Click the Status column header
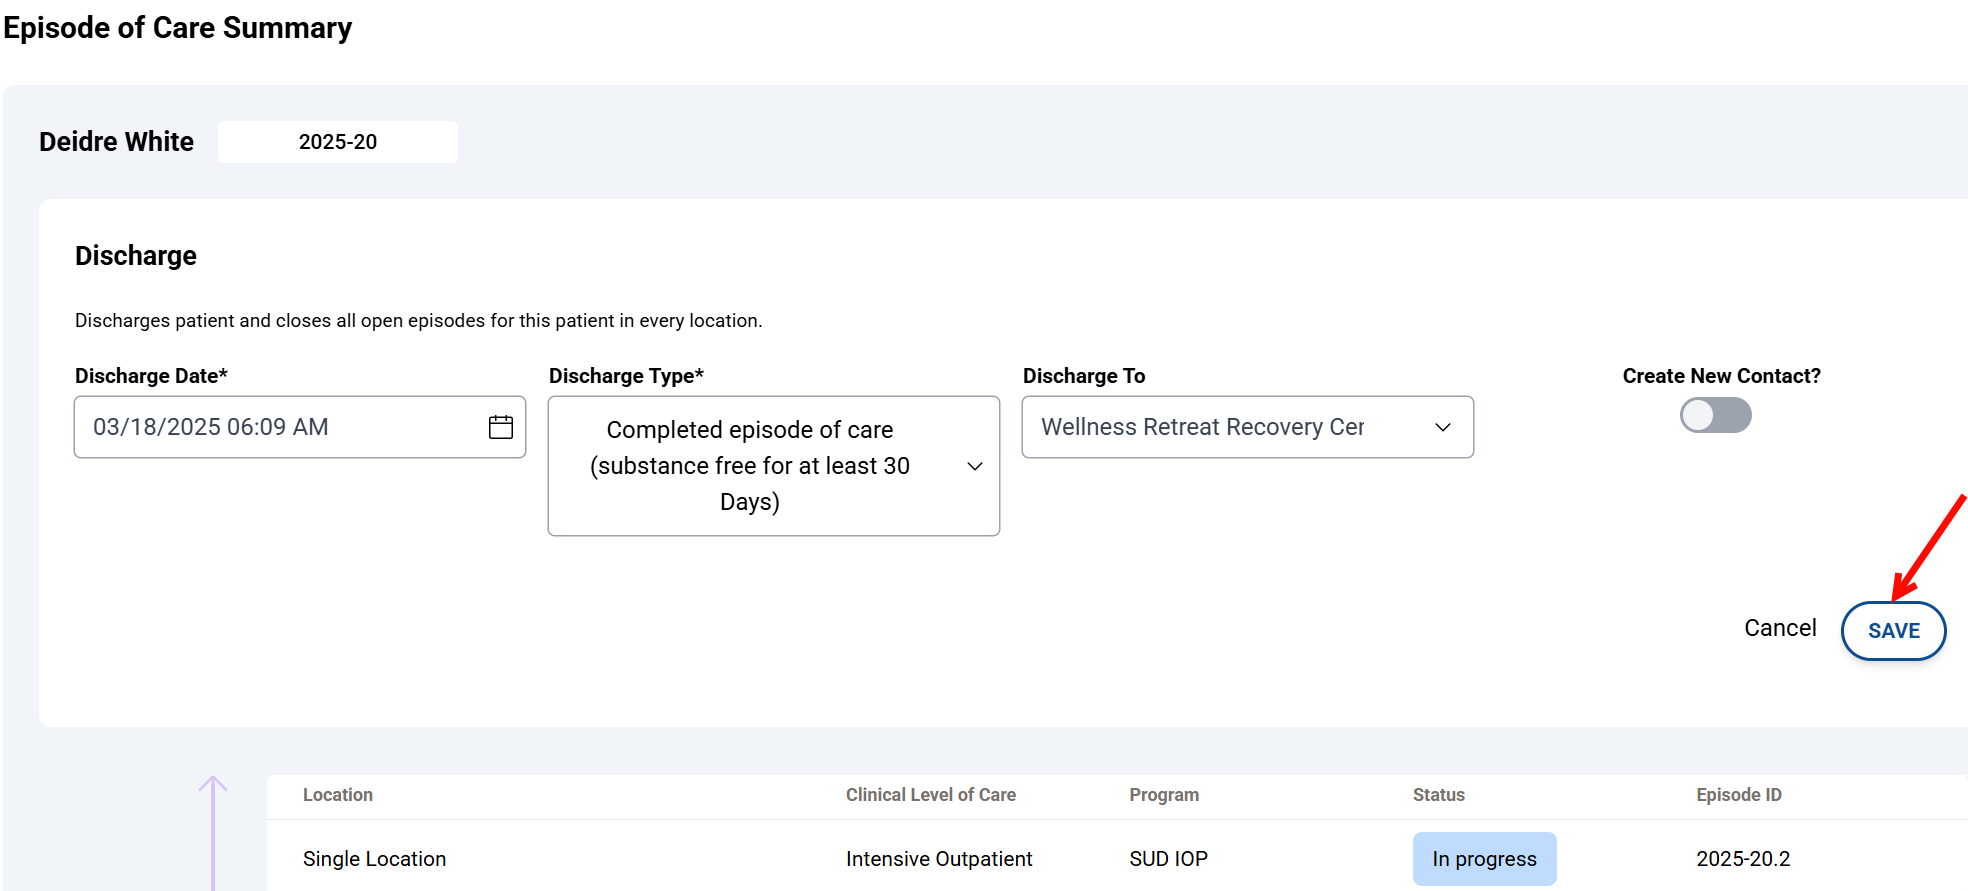The image size is (1968, 891). (1438, 795)
